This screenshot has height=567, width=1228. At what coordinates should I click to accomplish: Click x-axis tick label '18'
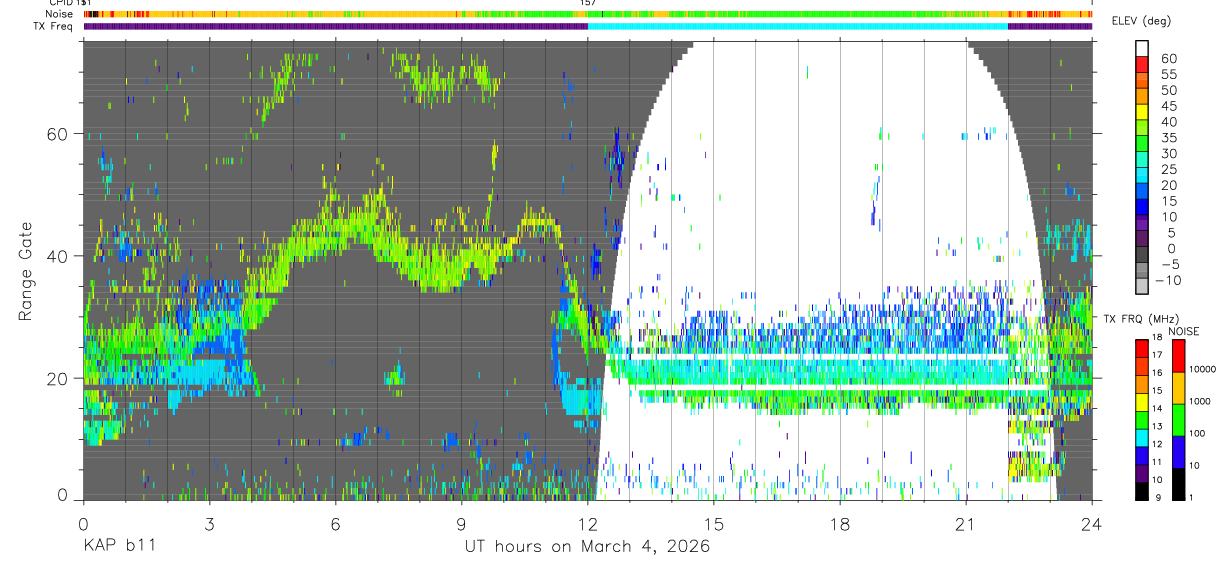840,524
